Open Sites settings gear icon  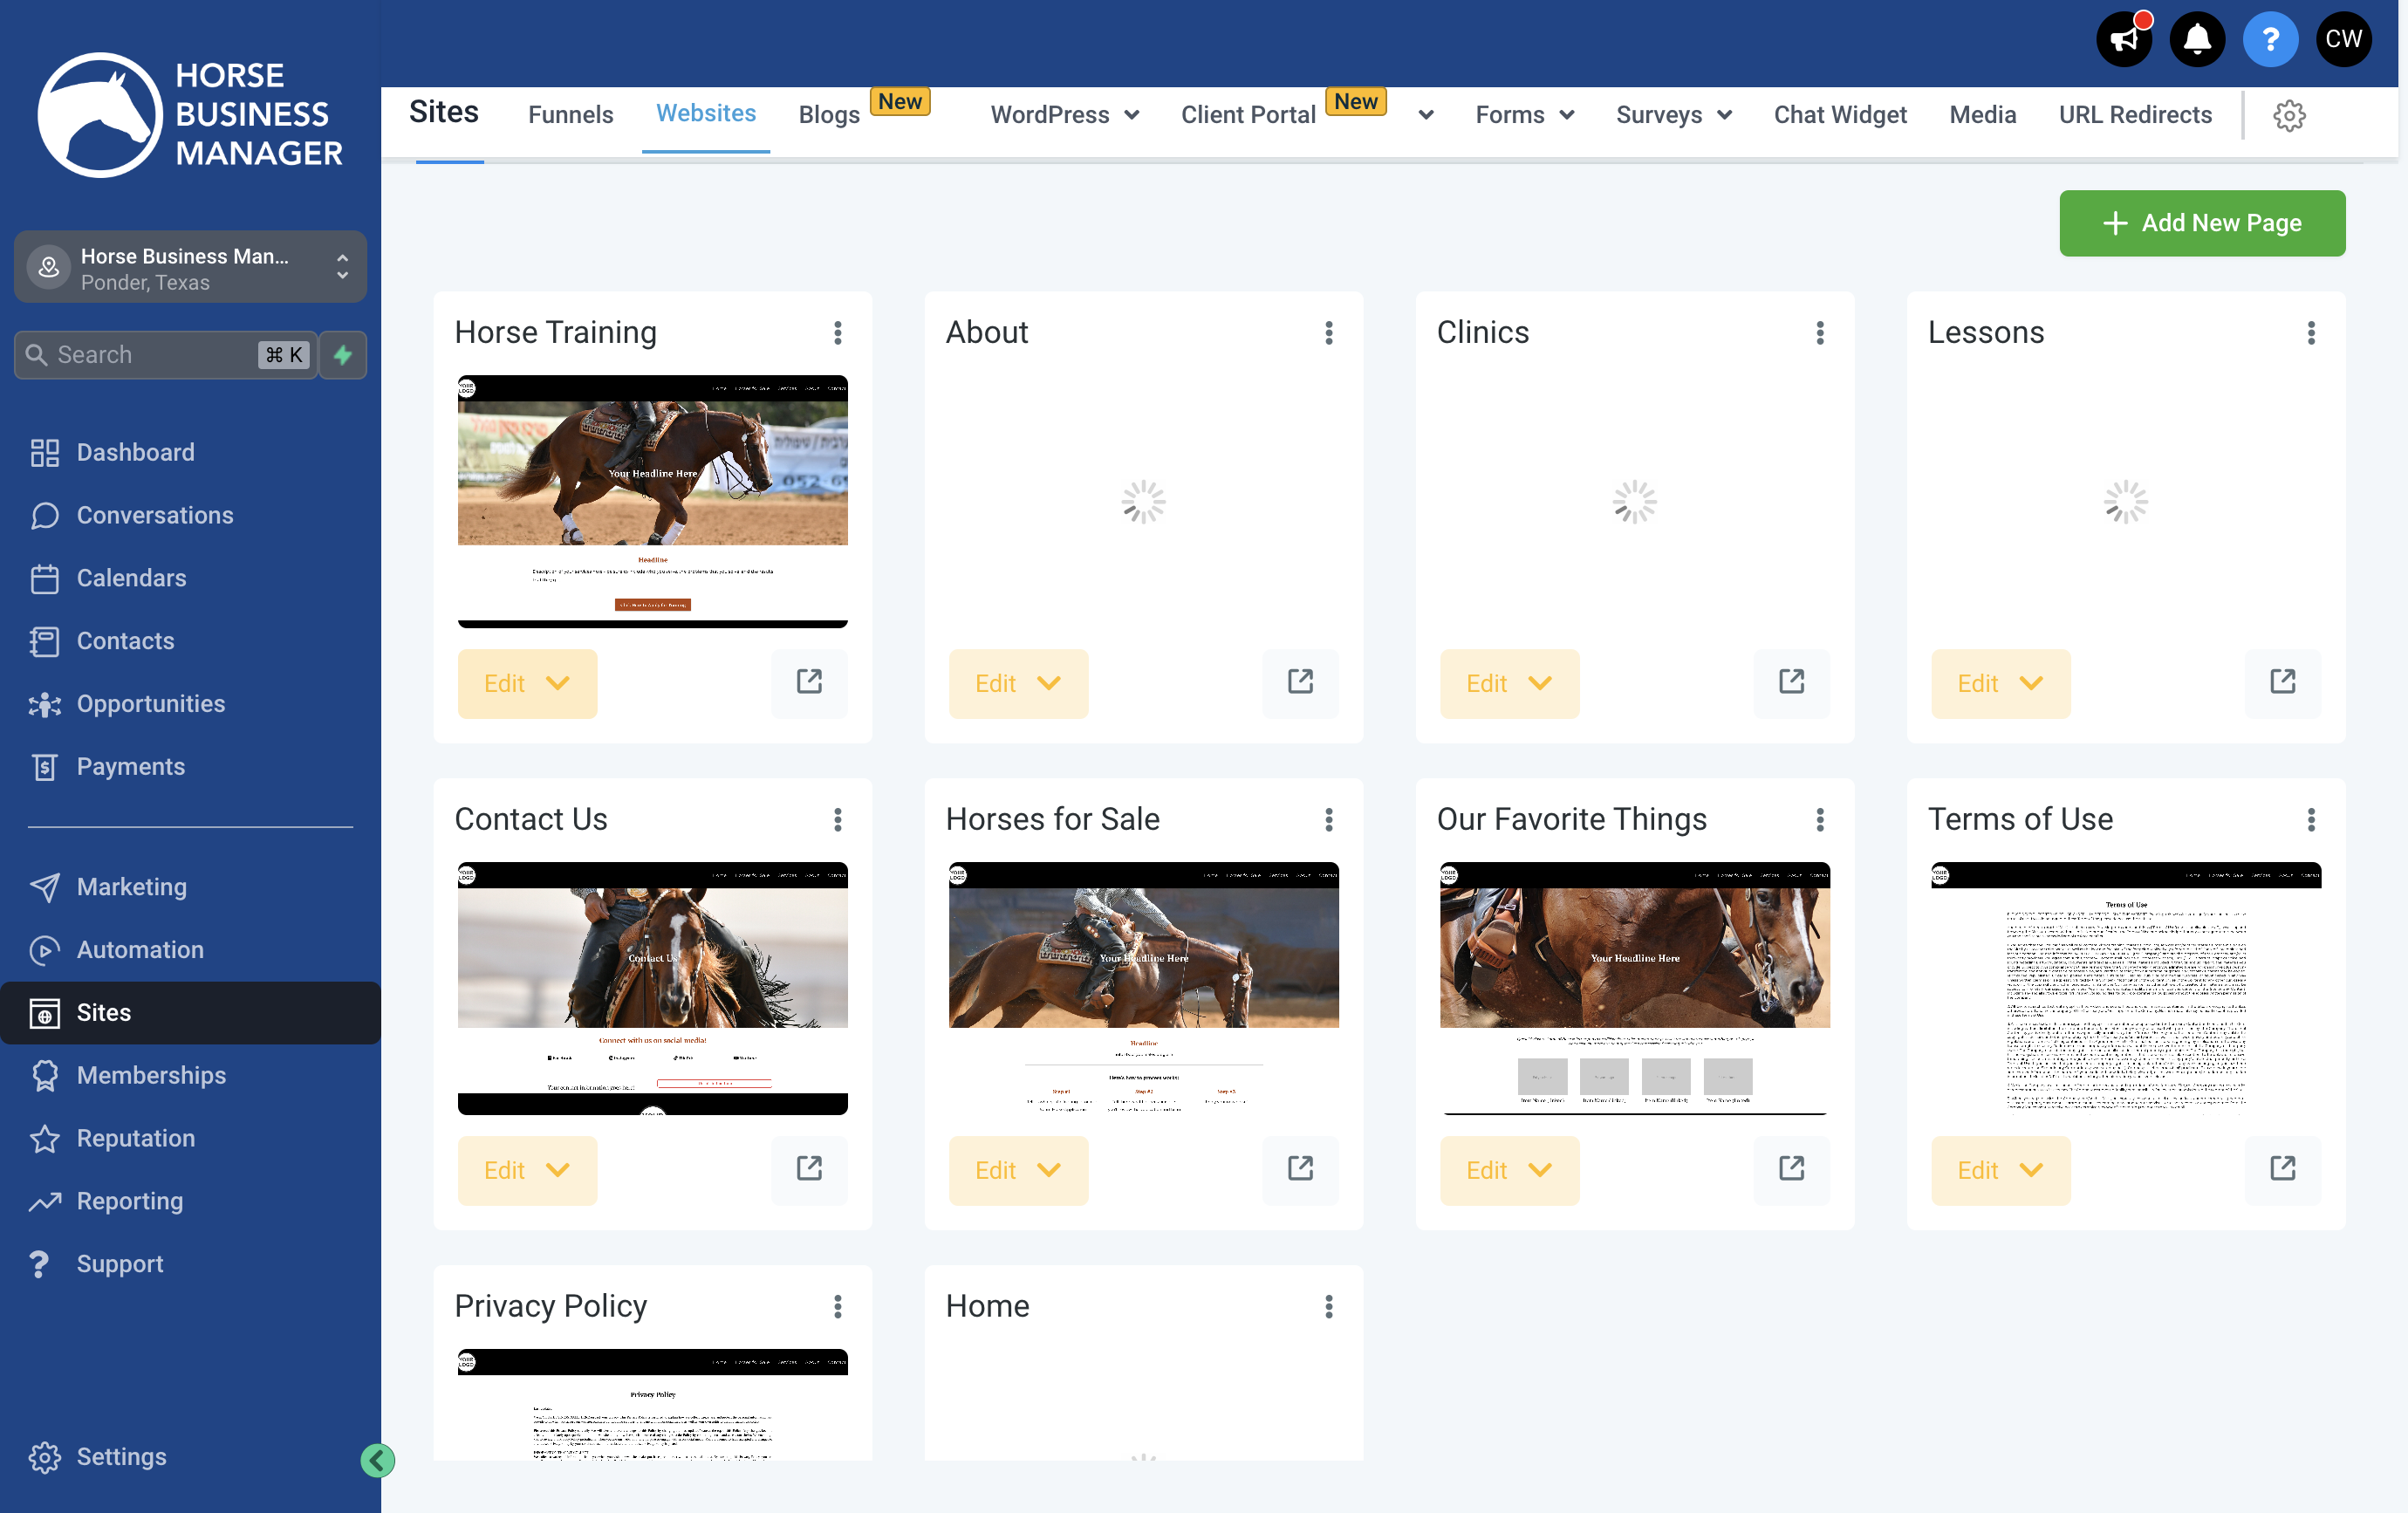[x=2289, y=115]
